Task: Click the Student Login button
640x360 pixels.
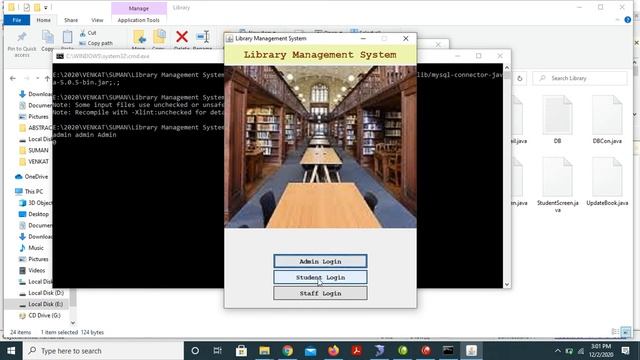Action: pyautogui.click(x=320, y=277)
